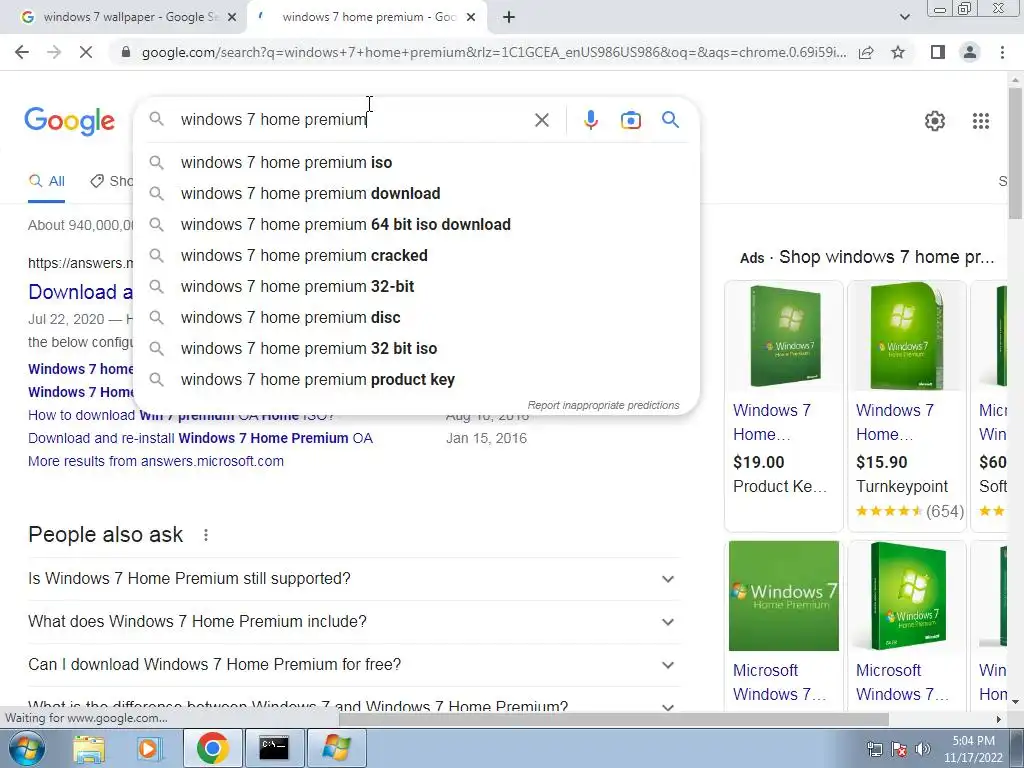Click the wide green Windows 7 Home Premium image

(784, 596)
